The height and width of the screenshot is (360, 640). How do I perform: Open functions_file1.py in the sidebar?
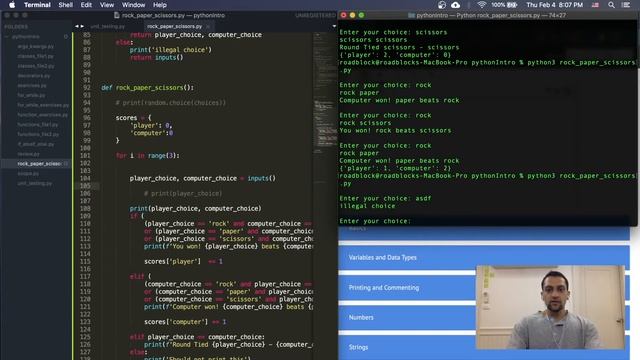pyautogui.click(x=38, y=124)
